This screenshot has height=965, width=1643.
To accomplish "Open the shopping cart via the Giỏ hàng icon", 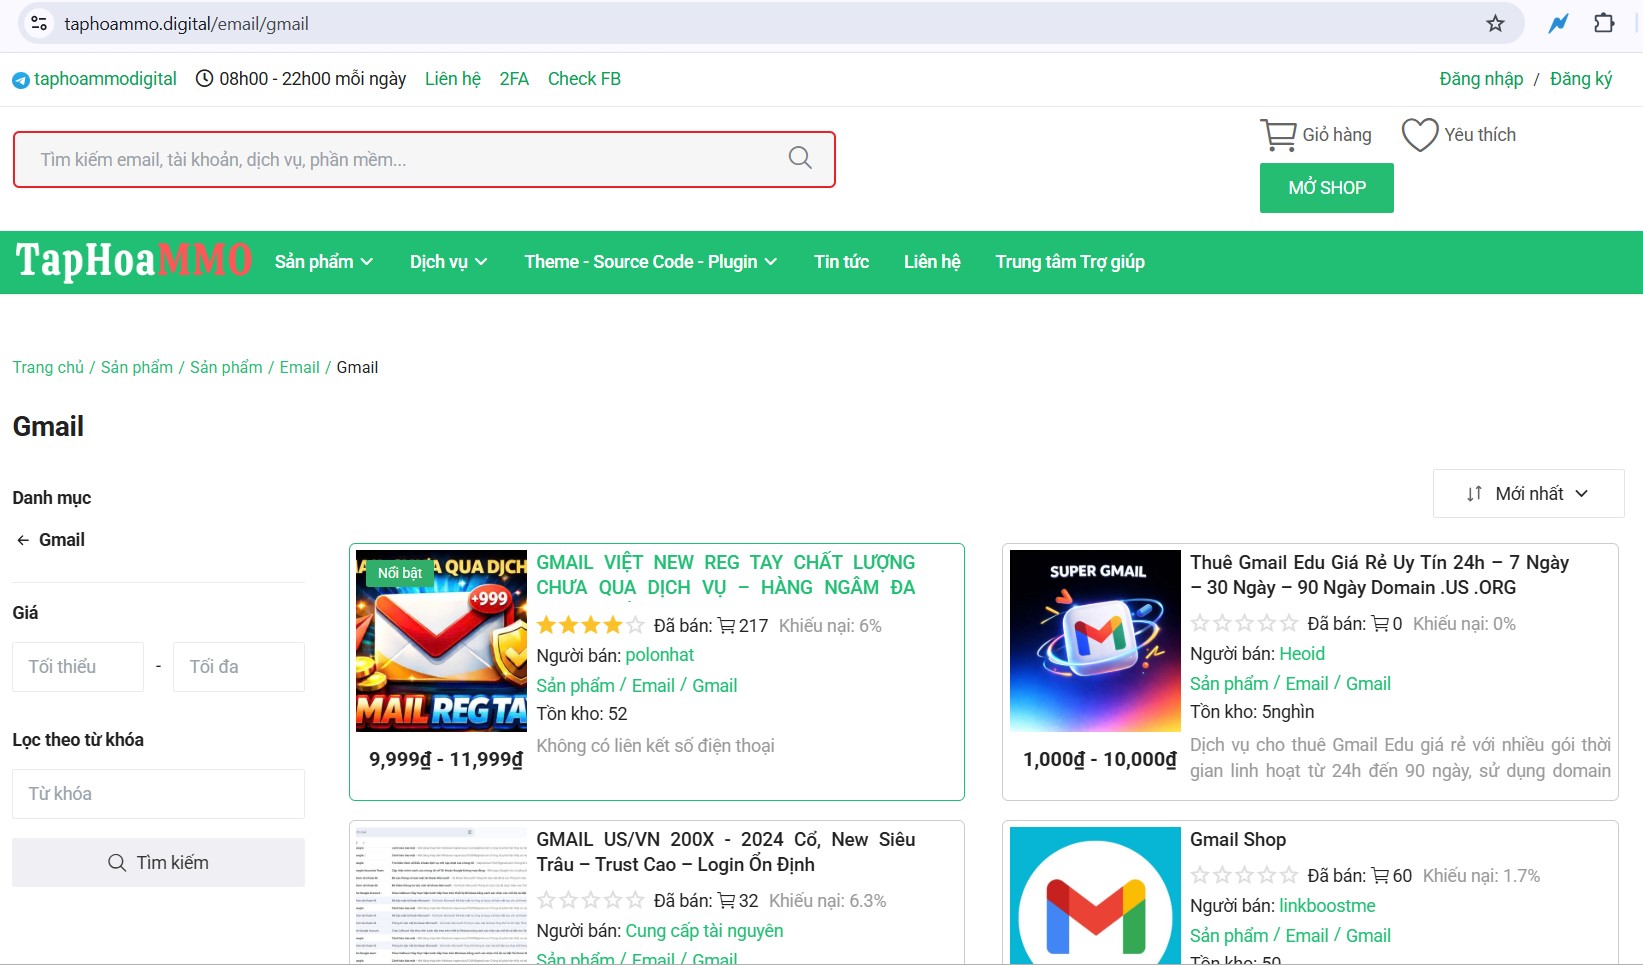I will pos(1281,133).
